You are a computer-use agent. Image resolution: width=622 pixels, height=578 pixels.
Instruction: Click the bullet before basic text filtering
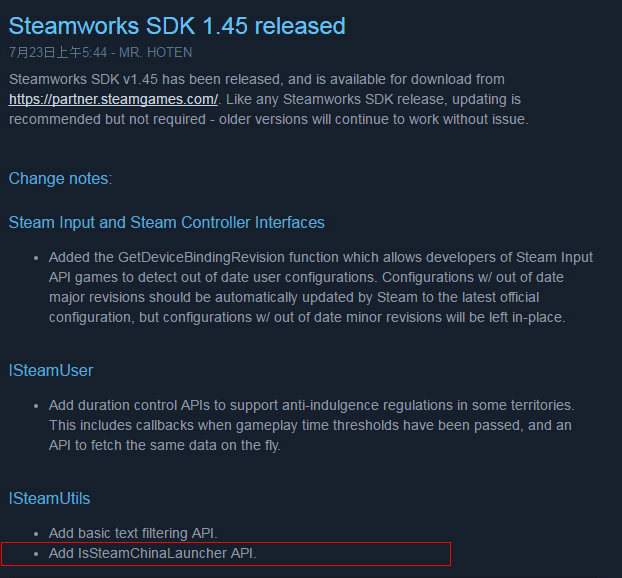36,534
